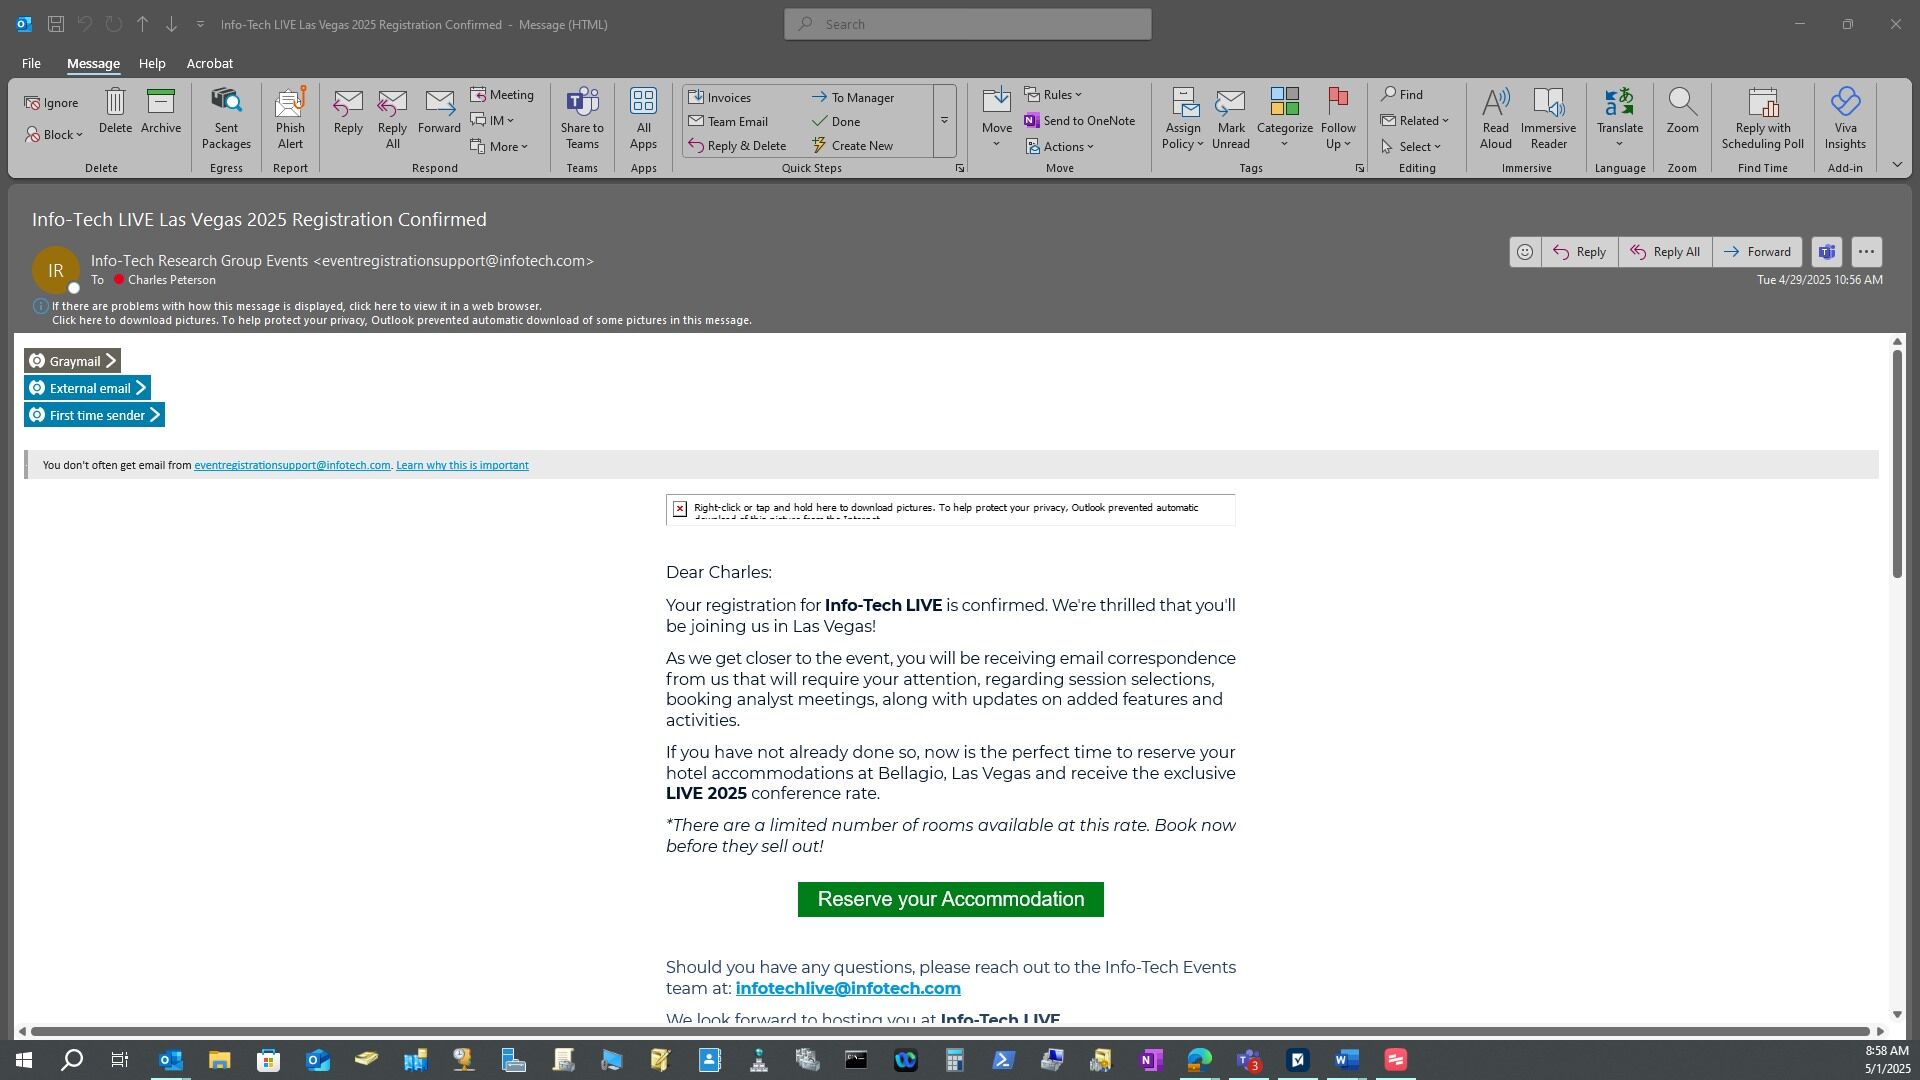Run the To Manager quick step
1920x1080 pixels.
click(x=853, y=97)
